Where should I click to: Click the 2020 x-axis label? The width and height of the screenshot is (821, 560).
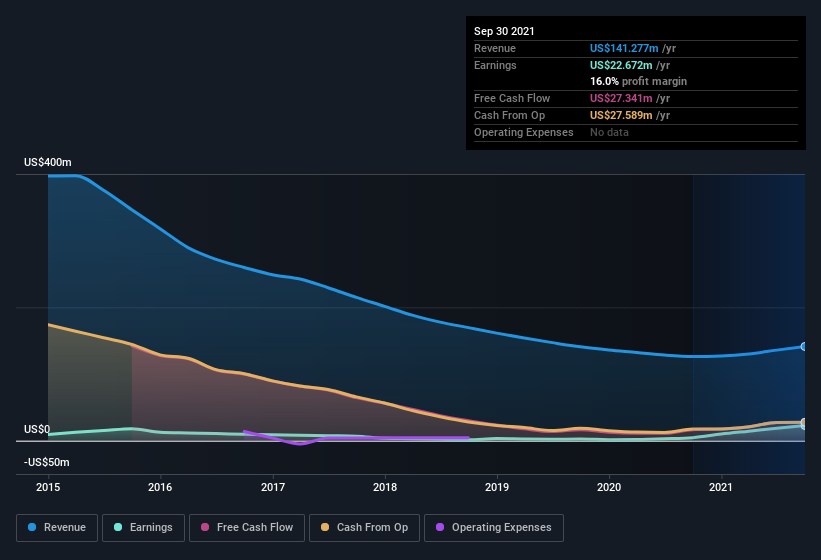[609, 487]
